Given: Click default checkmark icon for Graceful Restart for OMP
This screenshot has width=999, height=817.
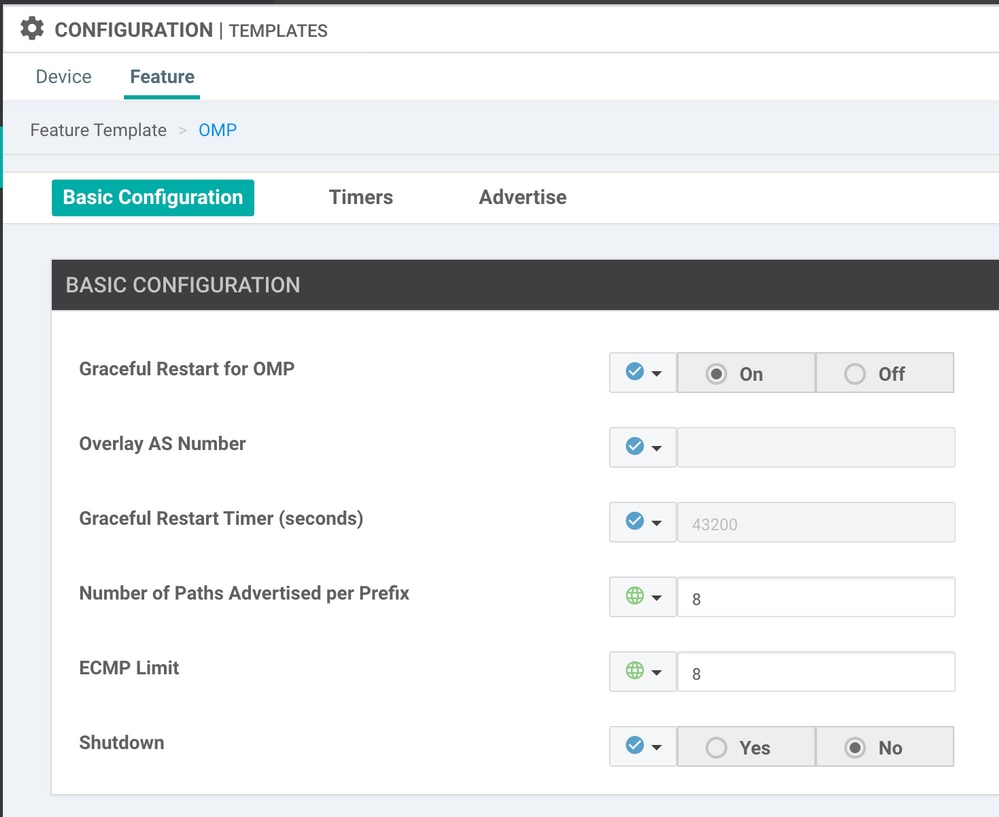Looking at the screenshot, I should pyautogui.click(x=635, y=372).
